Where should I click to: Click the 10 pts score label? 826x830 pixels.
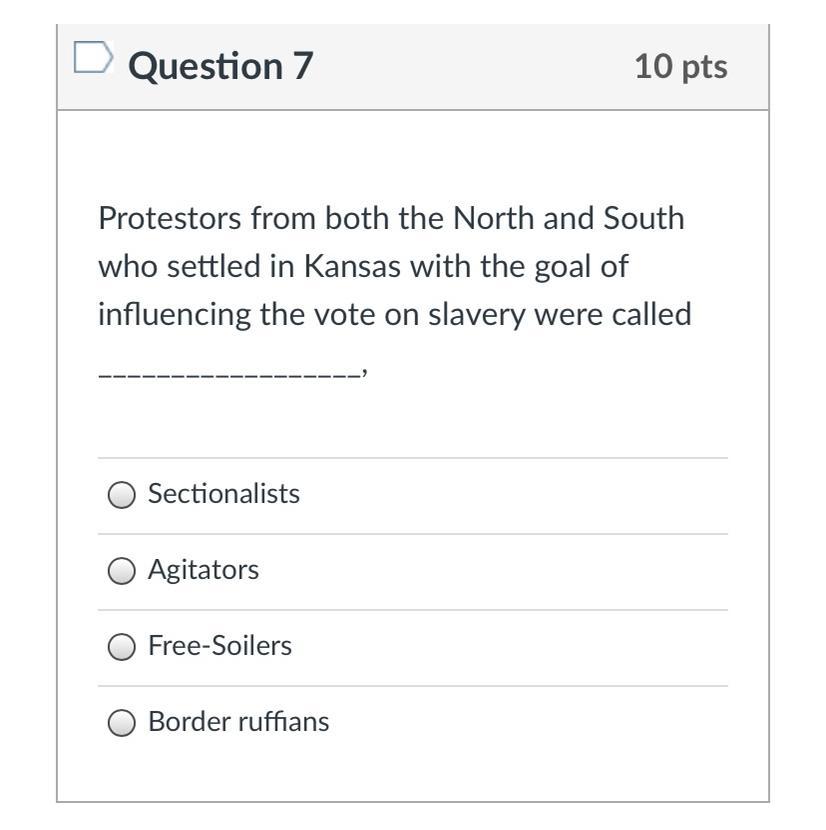click(680, 67)
